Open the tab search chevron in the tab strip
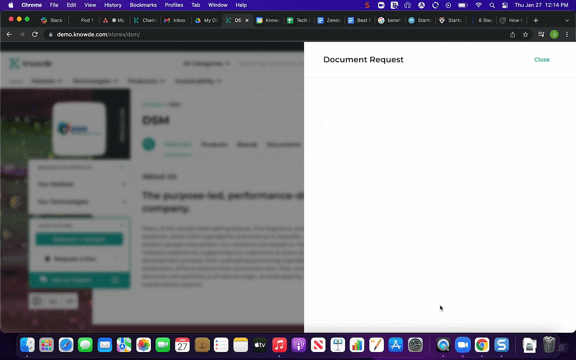Image resolution: width=576 pixels, height=360 pixels. tap(566, 20)
